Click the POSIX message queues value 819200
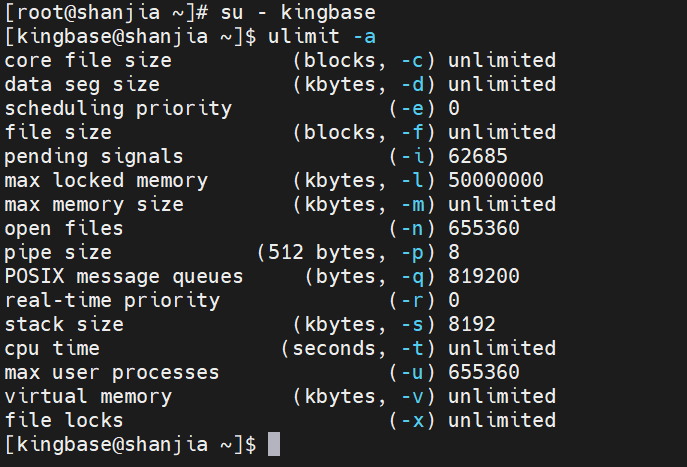 (484, 277)
